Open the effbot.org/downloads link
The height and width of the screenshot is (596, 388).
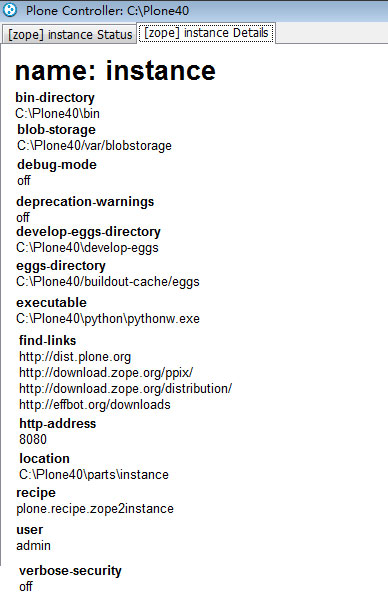[95, 405]
